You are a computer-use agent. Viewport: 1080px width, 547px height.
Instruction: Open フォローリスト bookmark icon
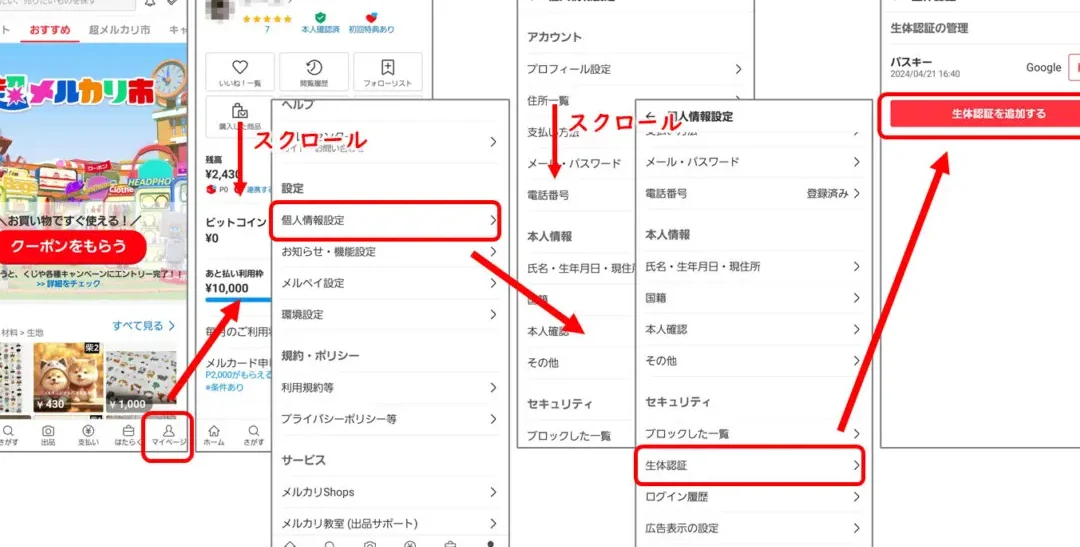[387, 72]
